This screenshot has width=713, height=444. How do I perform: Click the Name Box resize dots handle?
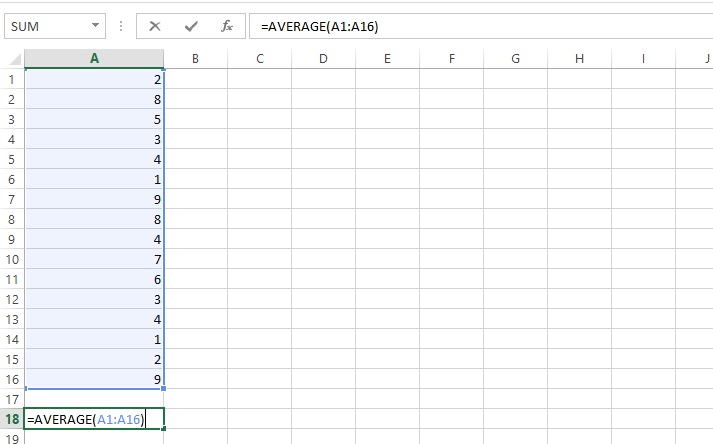121,26
